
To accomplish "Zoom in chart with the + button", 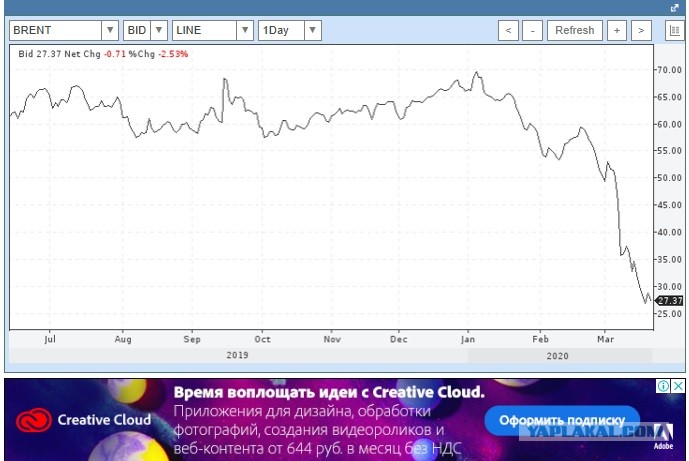I will pos(617,30).
